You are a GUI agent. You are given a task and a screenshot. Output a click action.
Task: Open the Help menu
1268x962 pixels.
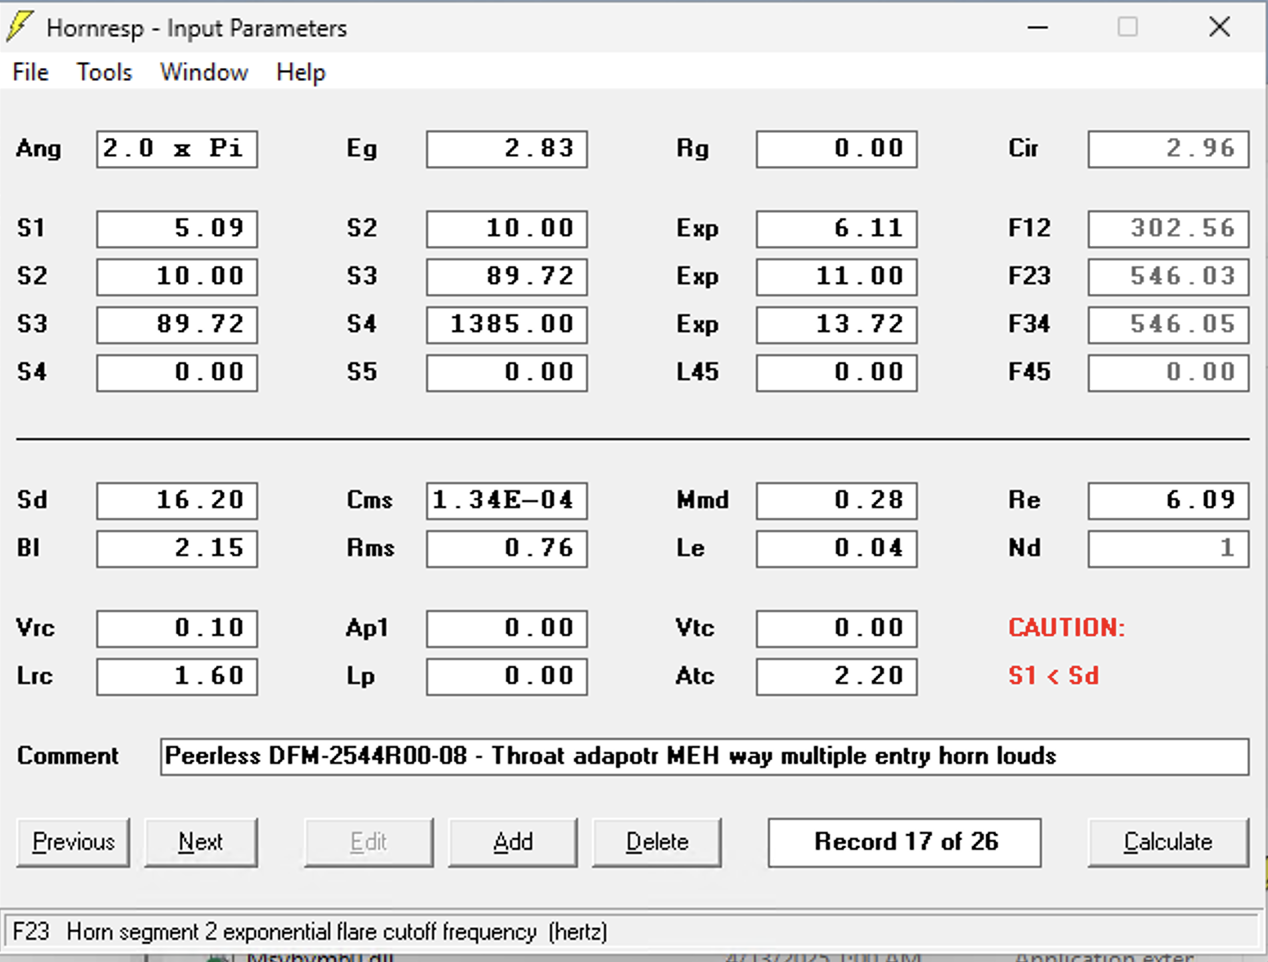coord(301,72)
